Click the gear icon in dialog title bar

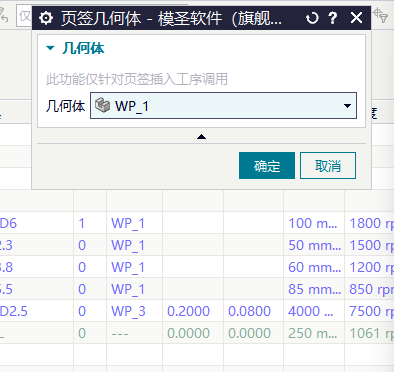click(46, 18)
